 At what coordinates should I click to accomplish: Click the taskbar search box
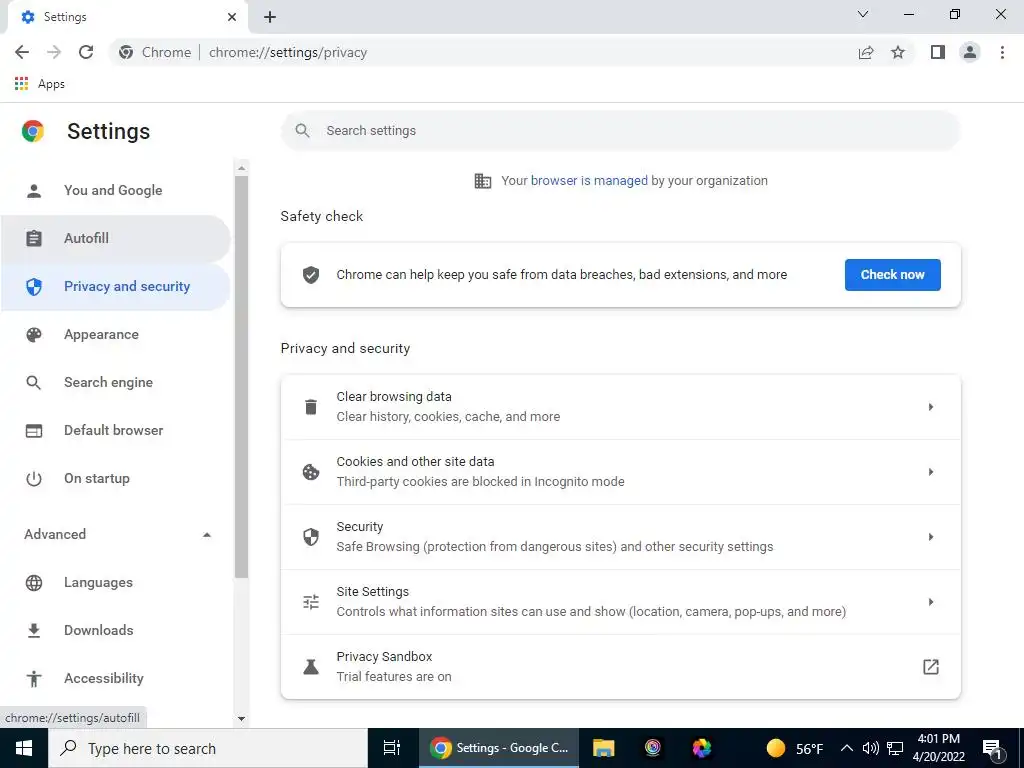[x=208, y=748]
